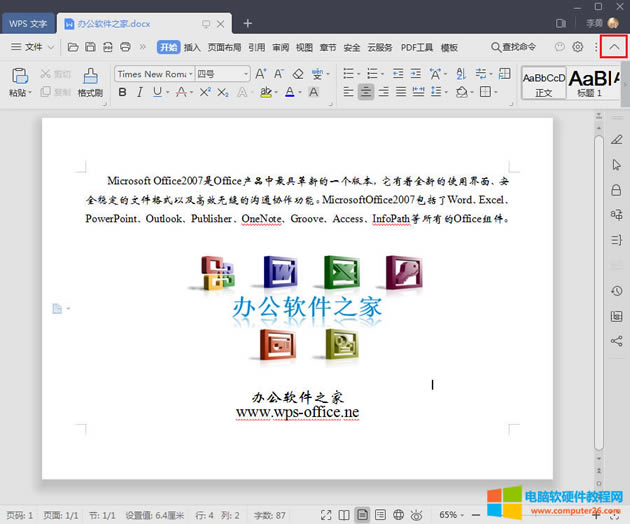Viewport: 630px width, 524px height.
Task: Open the share icon in right sidebar
Action: point(616,342)
